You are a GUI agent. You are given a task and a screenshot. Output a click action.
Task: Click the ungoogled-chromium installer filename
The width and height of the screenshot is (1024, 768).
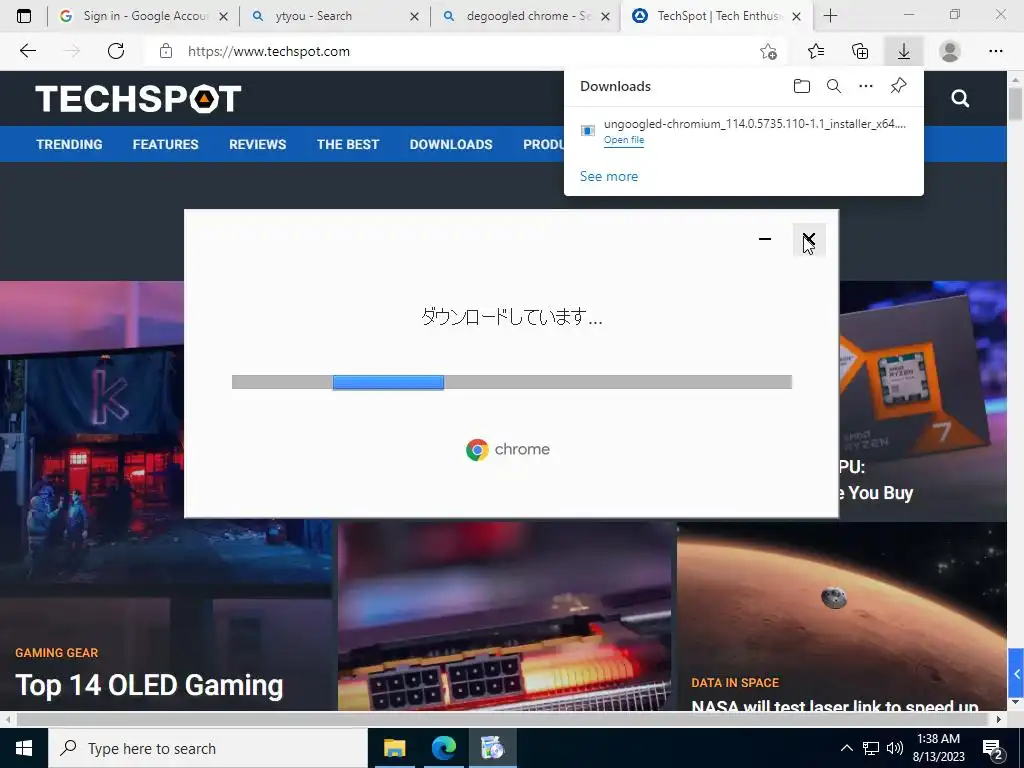click(754, 123)
